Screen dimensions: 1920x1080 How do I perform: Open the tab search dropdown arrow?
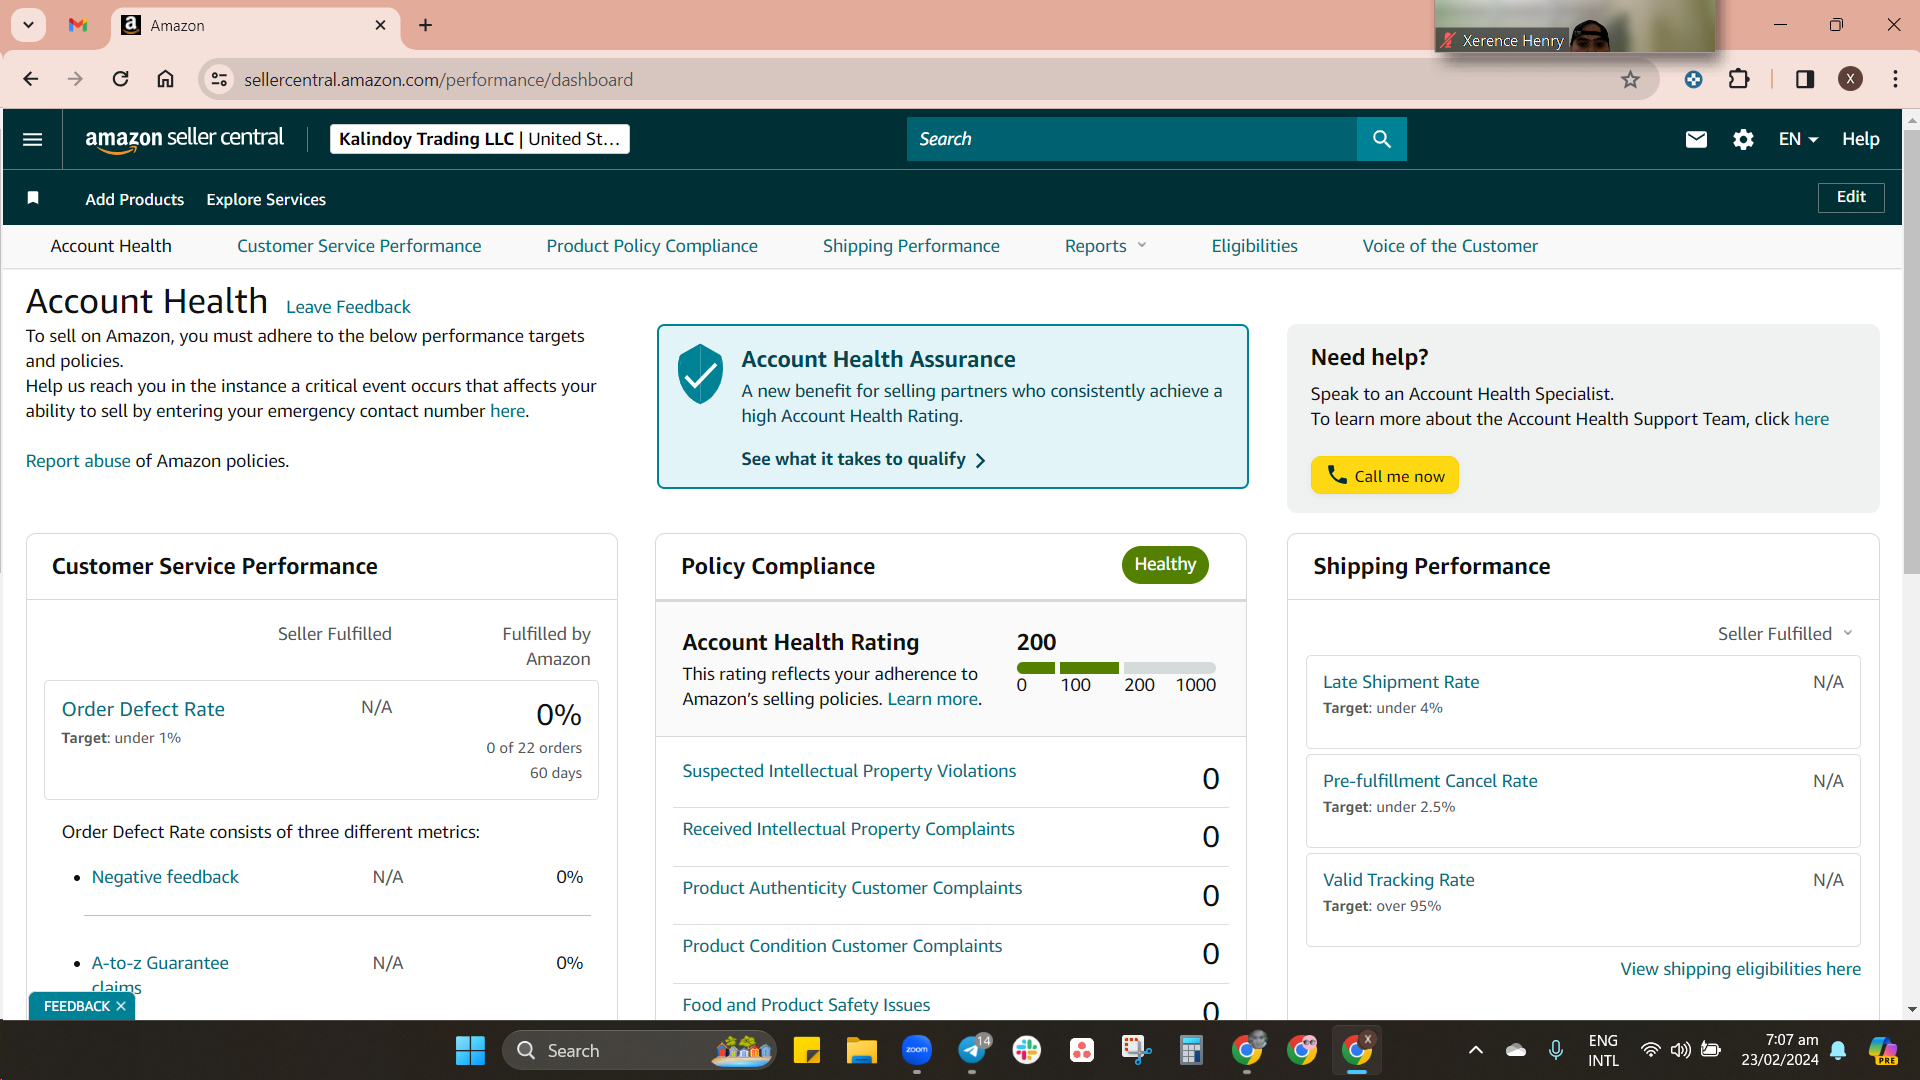click(28, 25)
